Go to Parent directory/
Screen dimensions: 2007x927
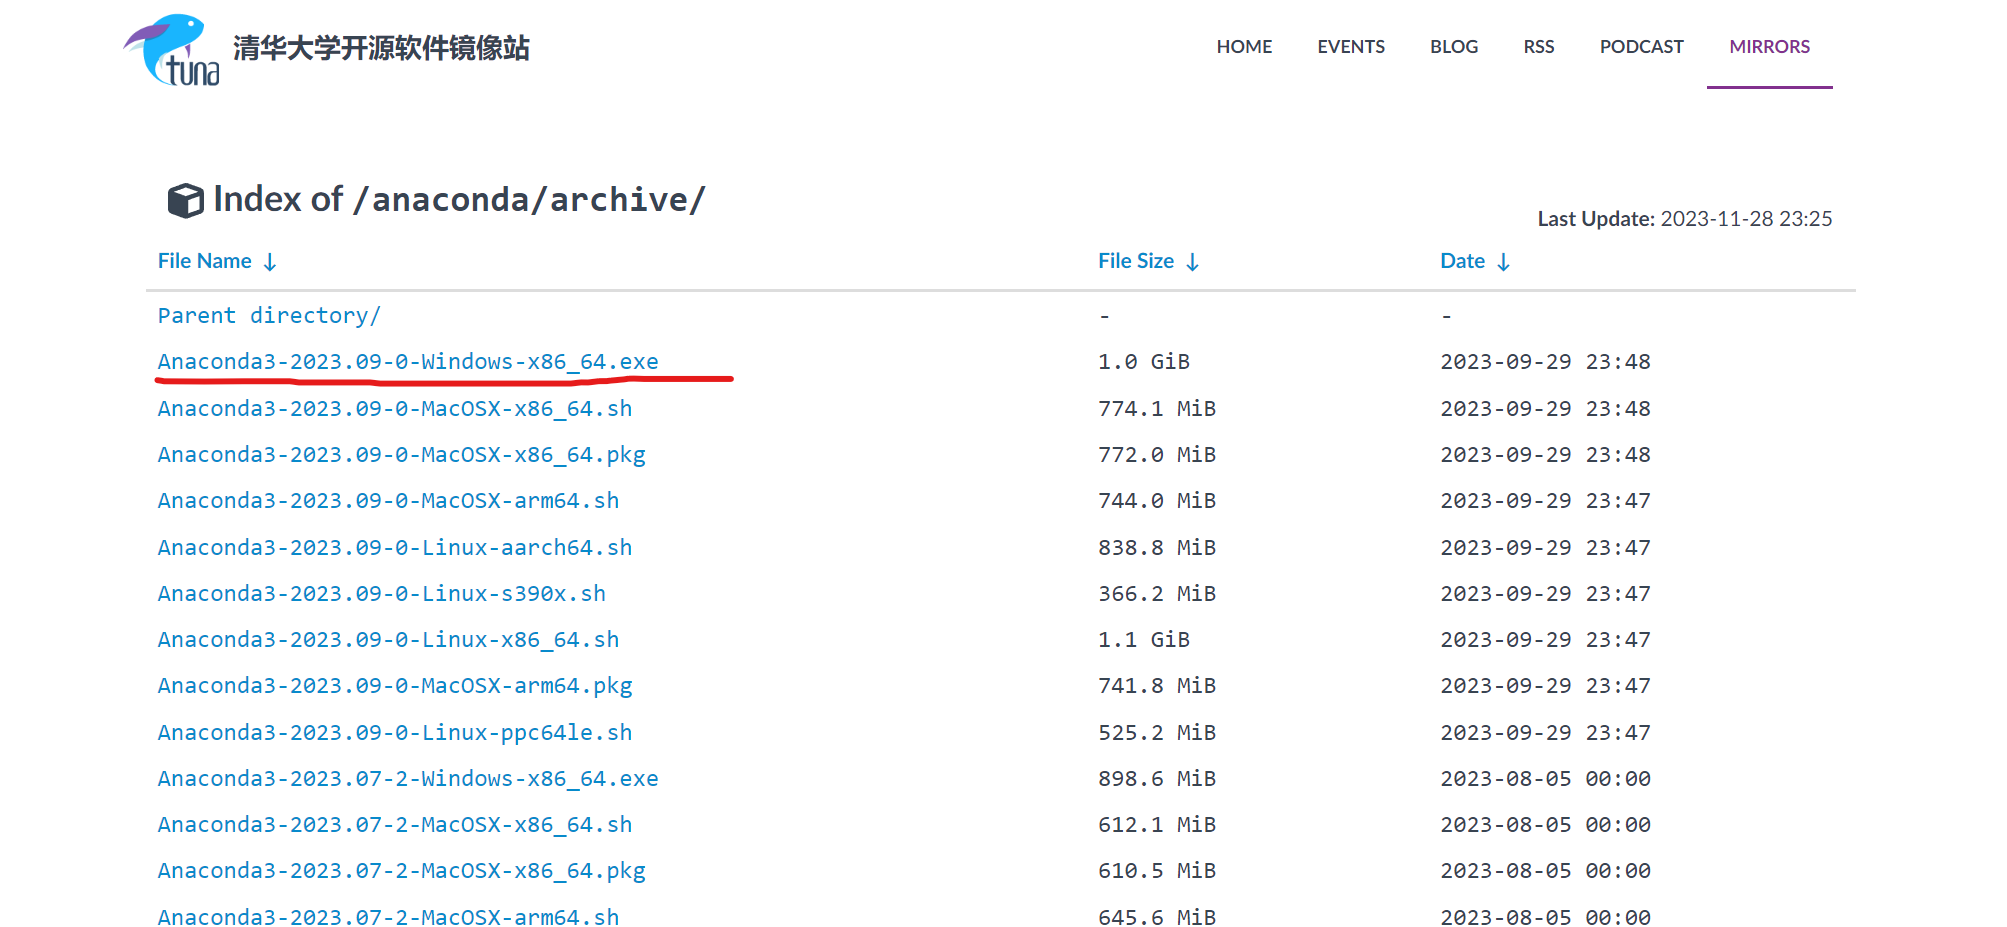(269, 316)
